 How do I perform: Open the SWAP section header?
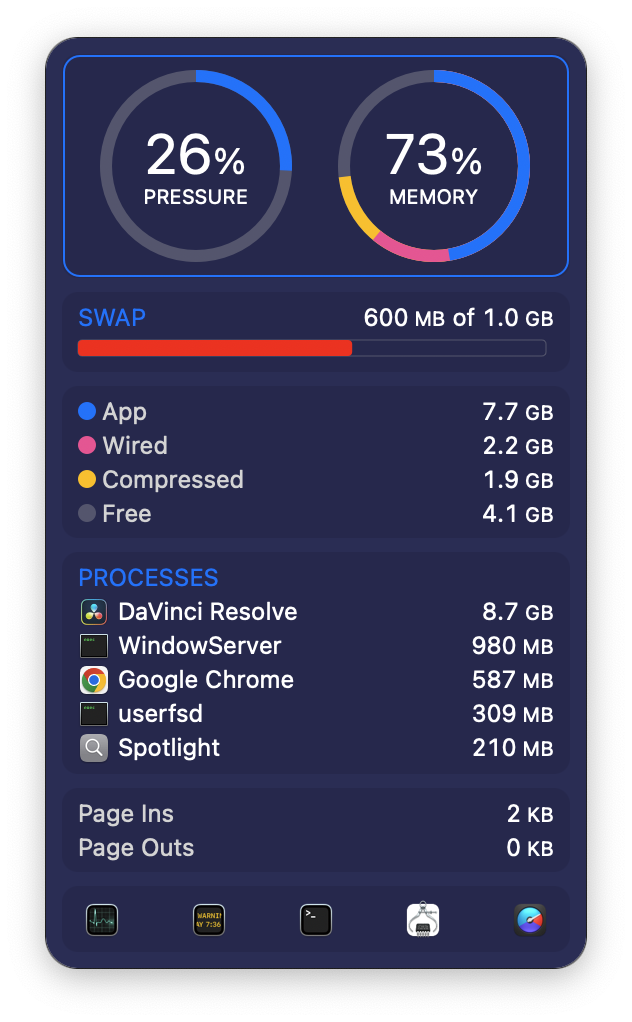pos(112,317)
